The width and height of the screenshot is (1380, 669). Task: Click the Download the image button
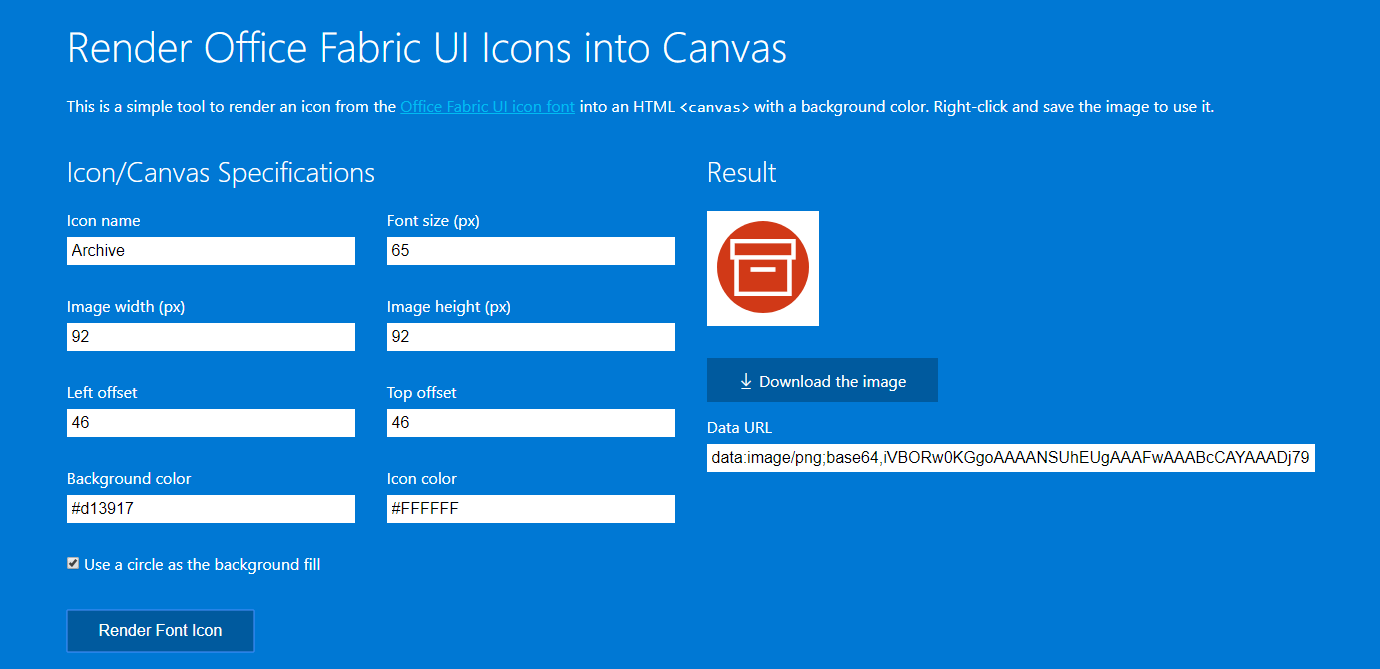(822, 380)
